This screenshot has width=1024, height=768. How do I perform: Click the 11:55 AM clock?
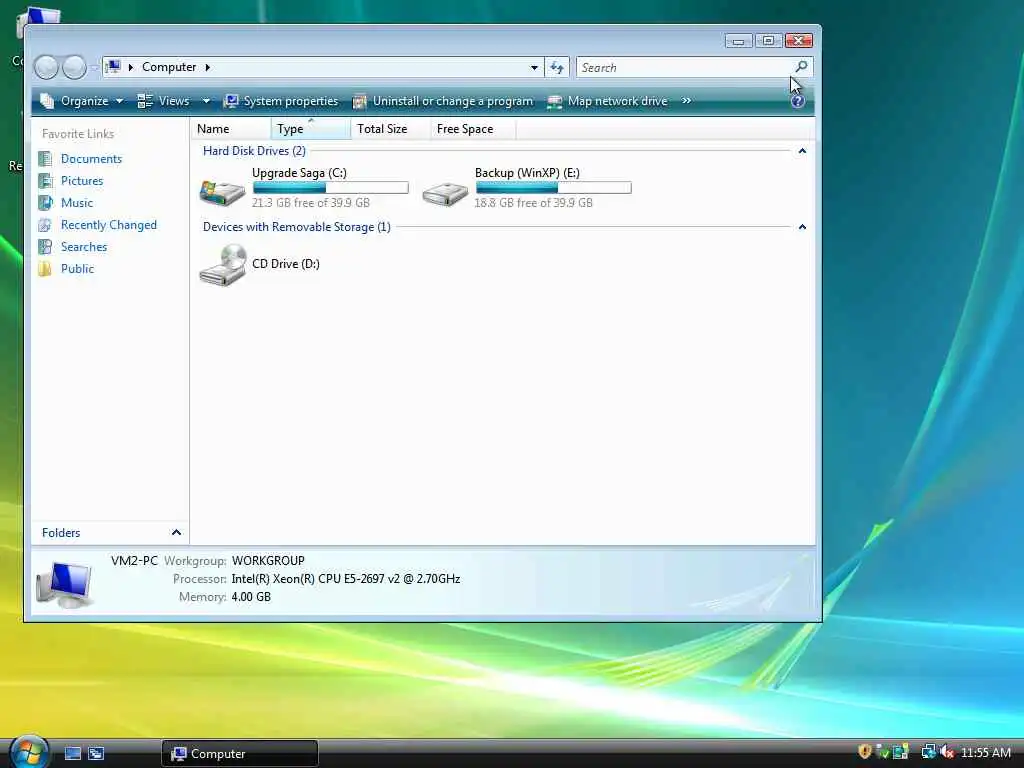click(x=985, y=753)
